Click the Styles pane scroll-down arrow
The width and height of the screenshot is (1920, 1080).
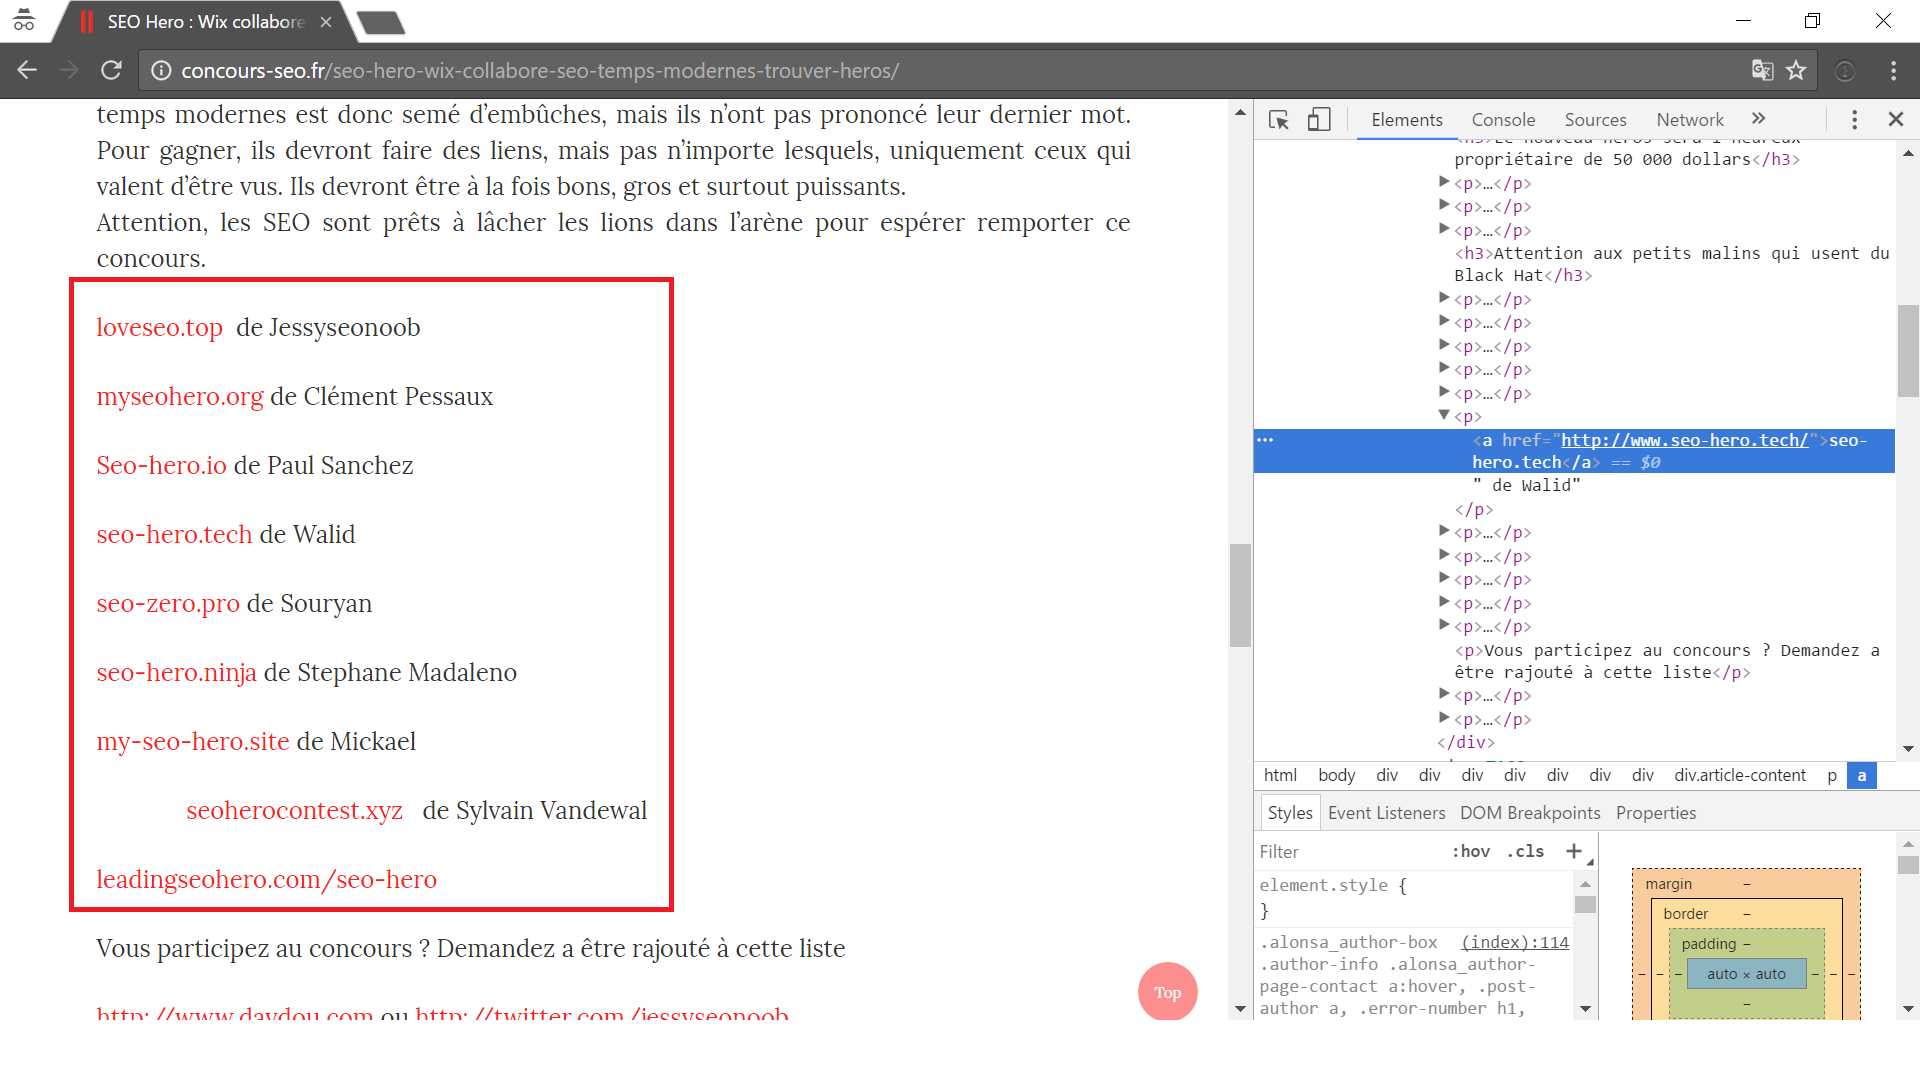(1585, 1008)
